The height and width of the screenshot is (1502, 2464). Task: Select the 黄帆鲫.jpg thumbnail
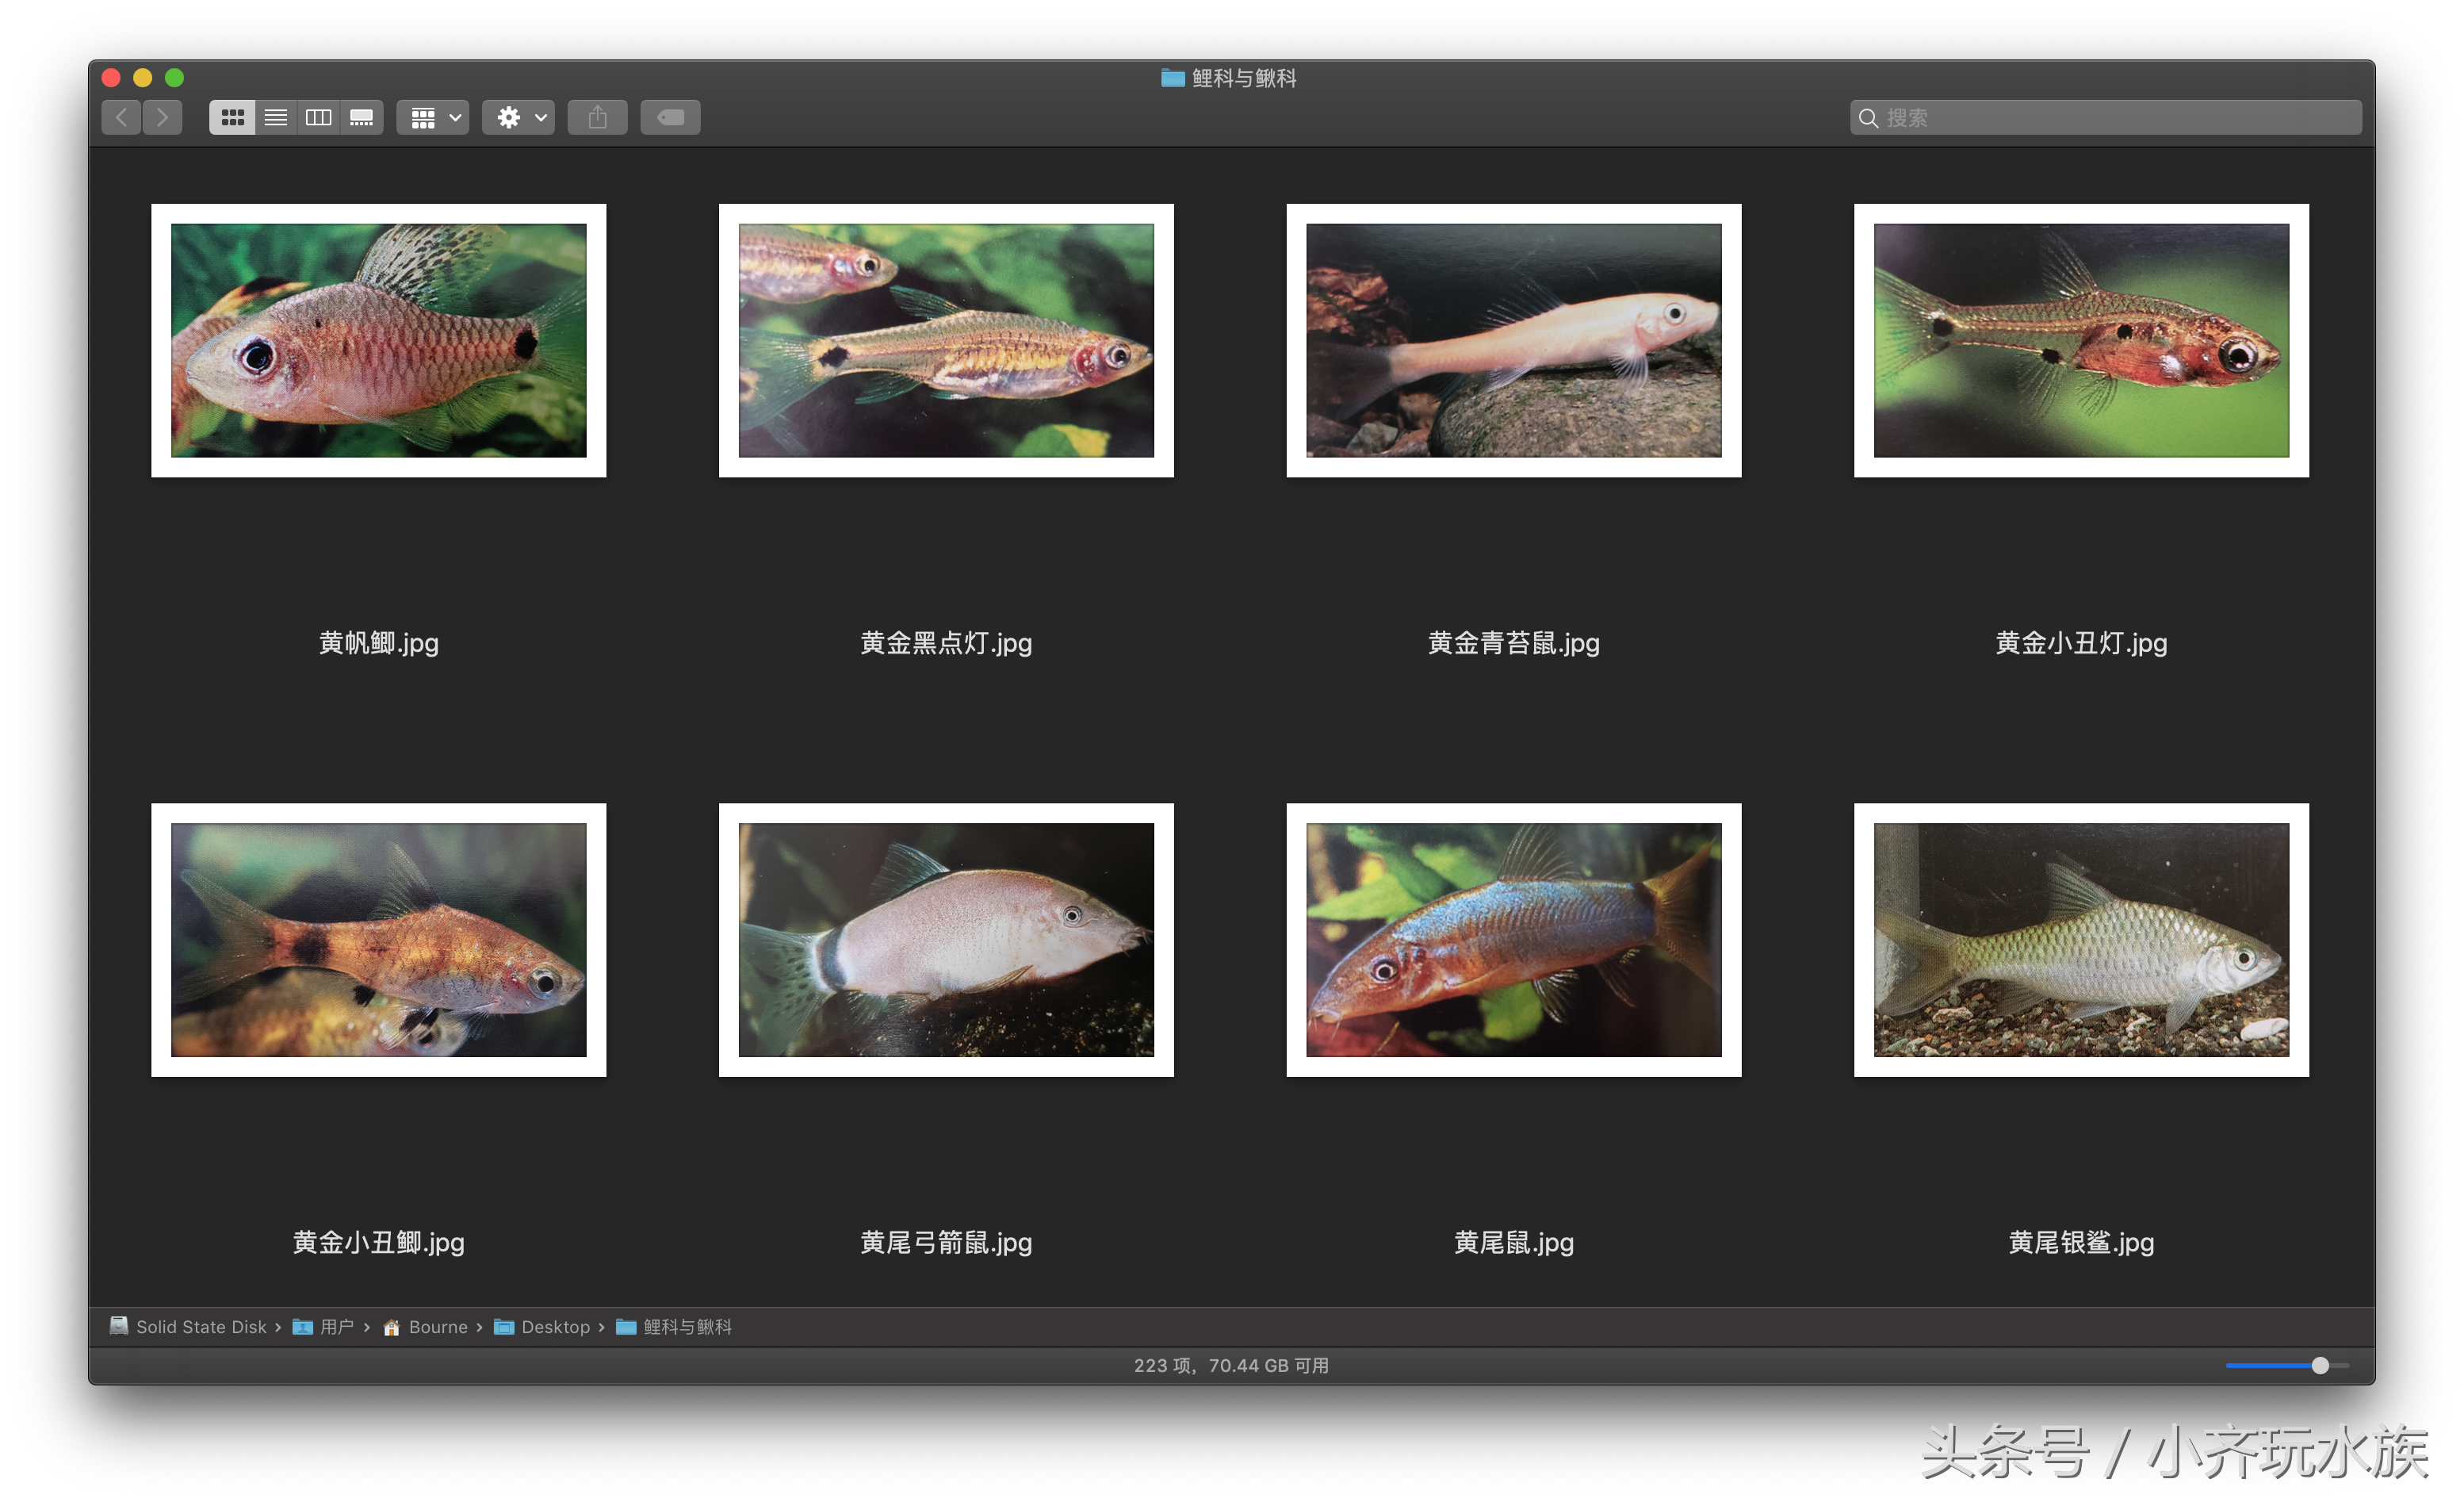(379, 341)
